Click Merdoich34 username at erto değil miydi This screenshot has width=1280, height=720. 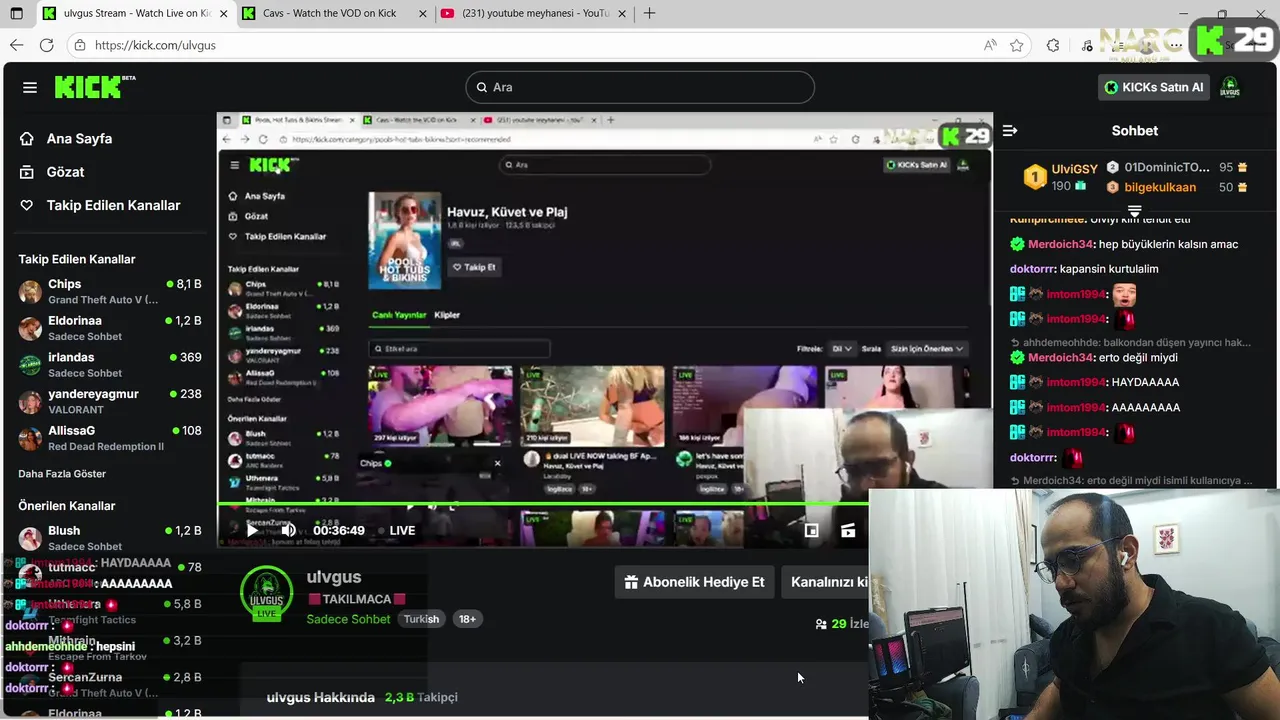click(1061, 357)
